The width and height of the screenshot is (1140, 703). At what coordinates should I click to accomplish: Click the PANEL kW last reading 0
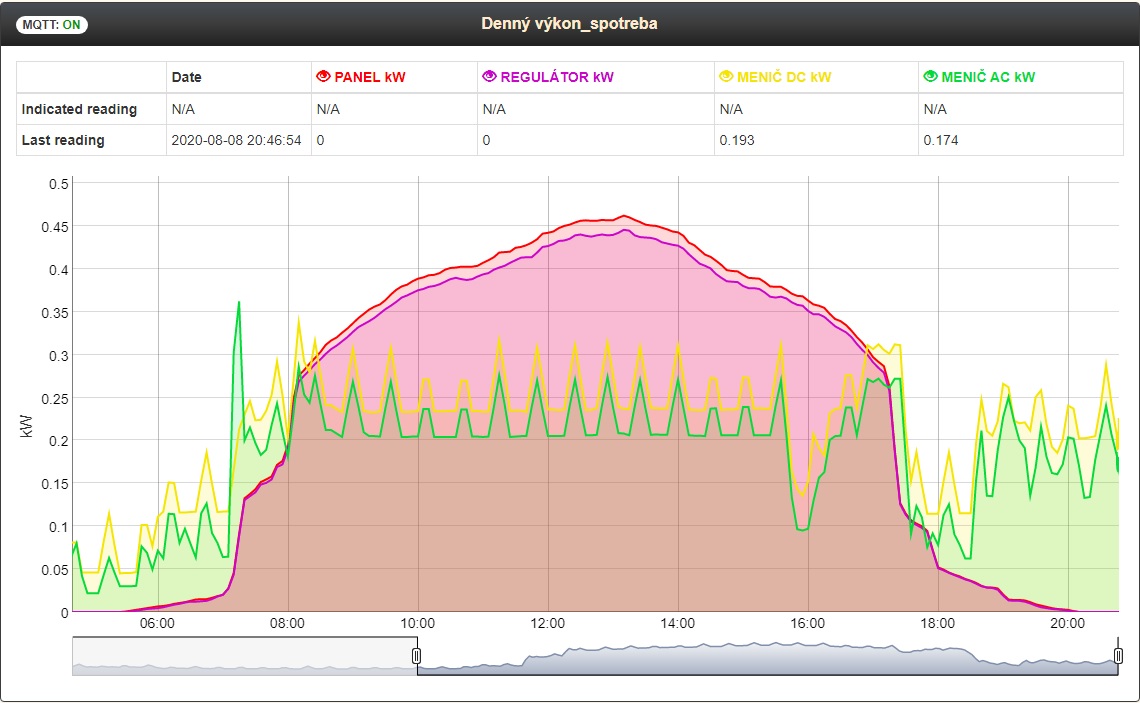click(x=321, y=140)
